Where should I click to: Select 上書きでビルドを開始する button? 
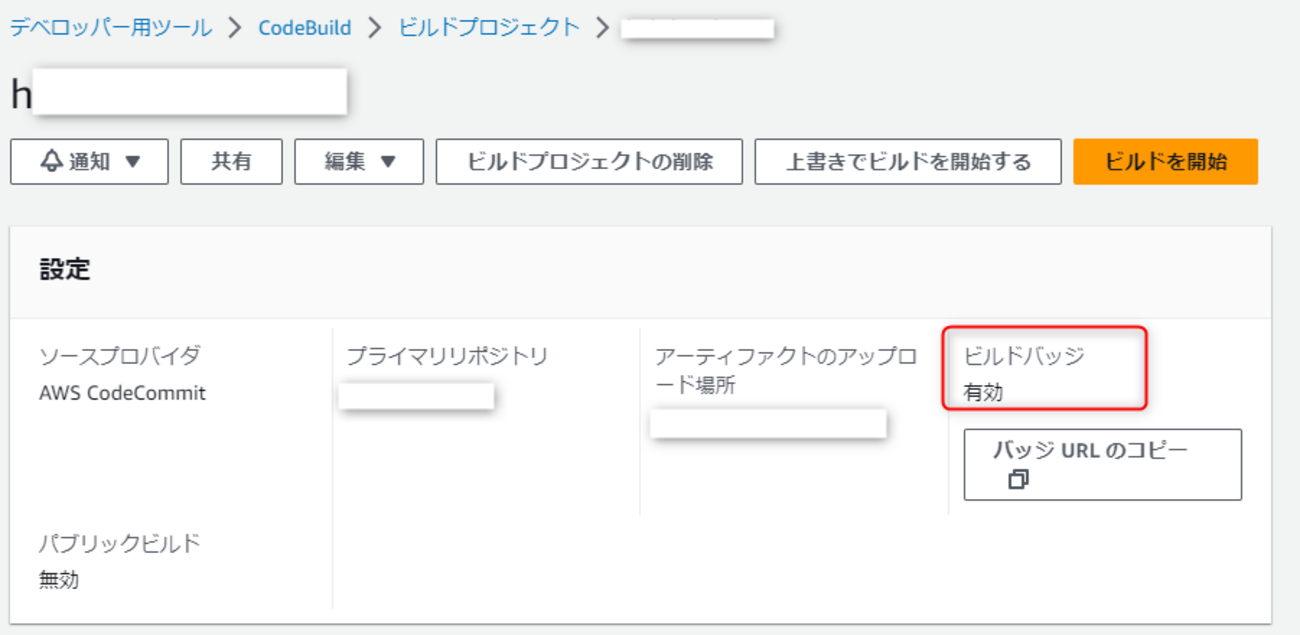point(907,162)
